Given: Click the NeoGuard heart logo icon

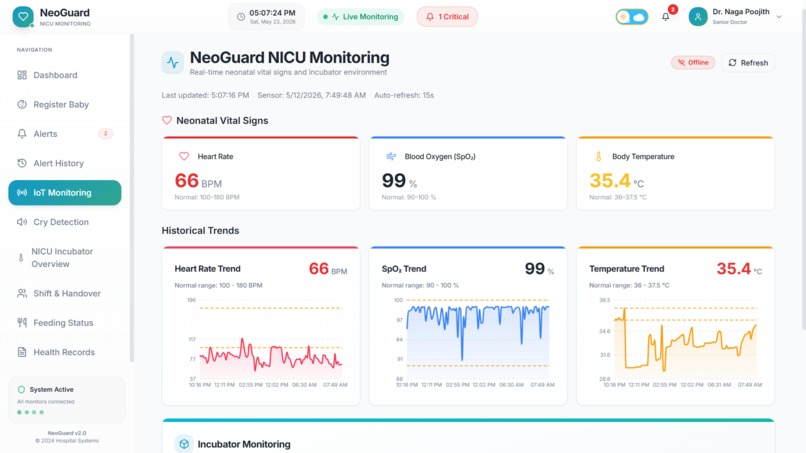Looking at the screenshot, I should pos(23,16).
